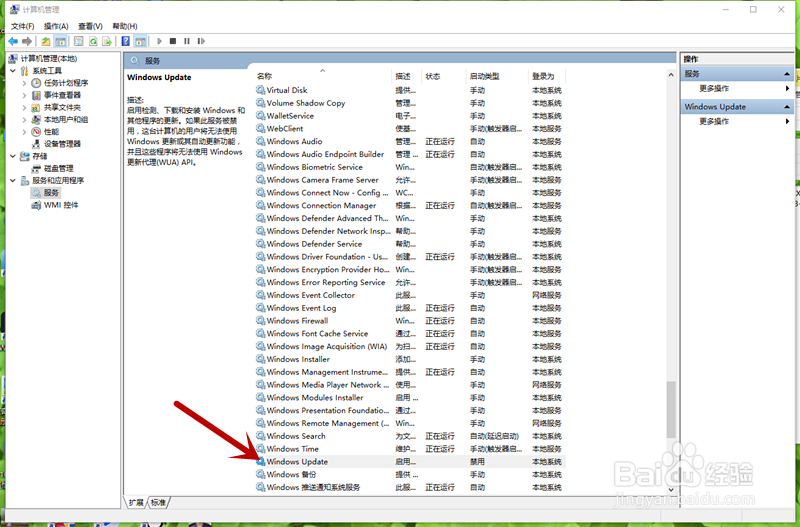Open the 帮助(H) menu
Image resolution: width=800 pixels, height=527 pixels.
coord(125,26)
